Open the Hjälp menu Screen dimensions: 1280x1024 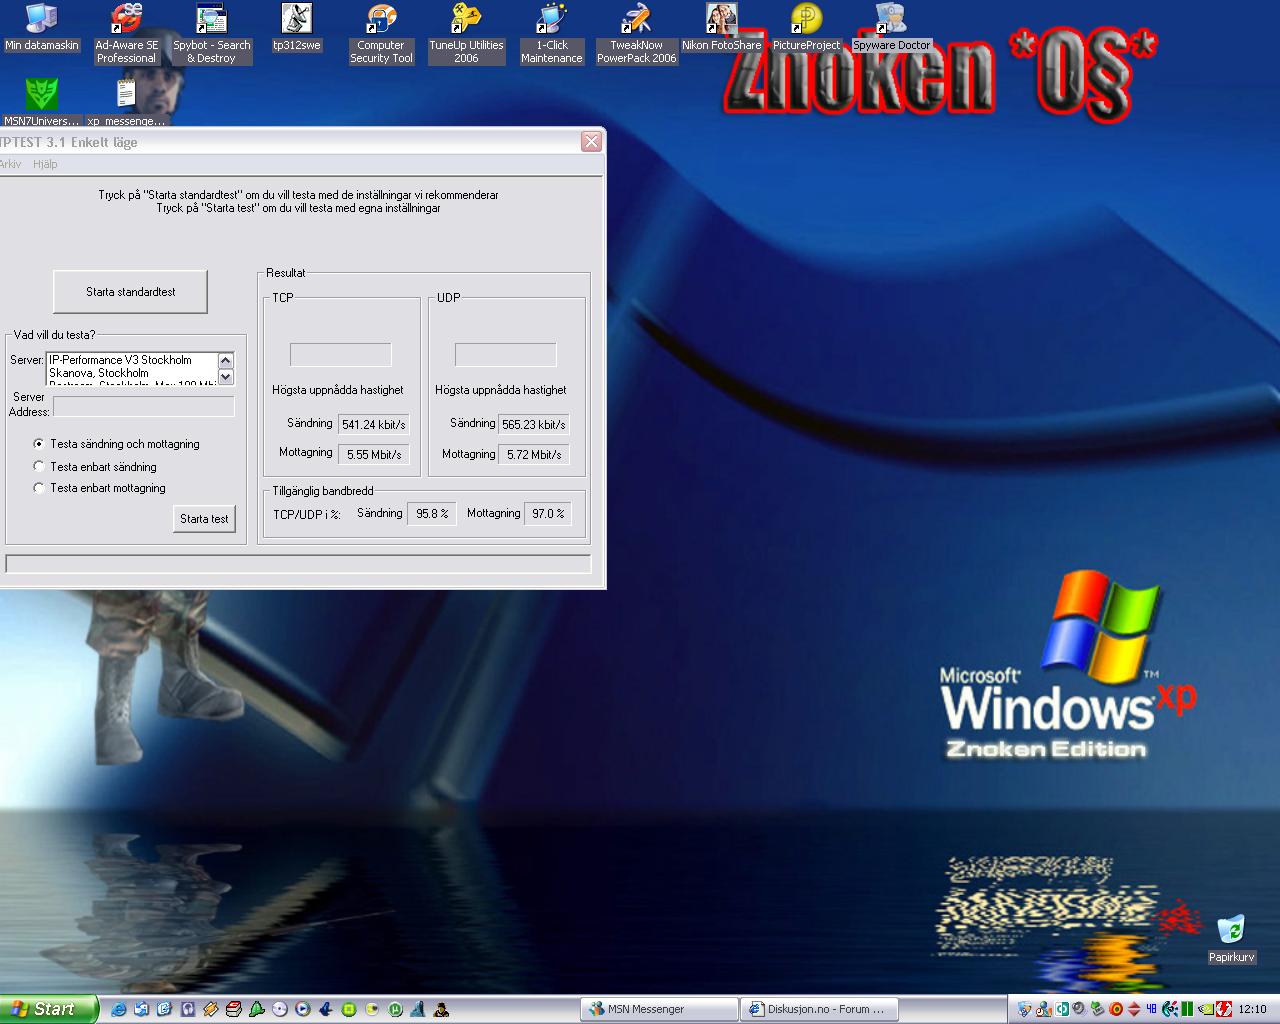(45, 164)
